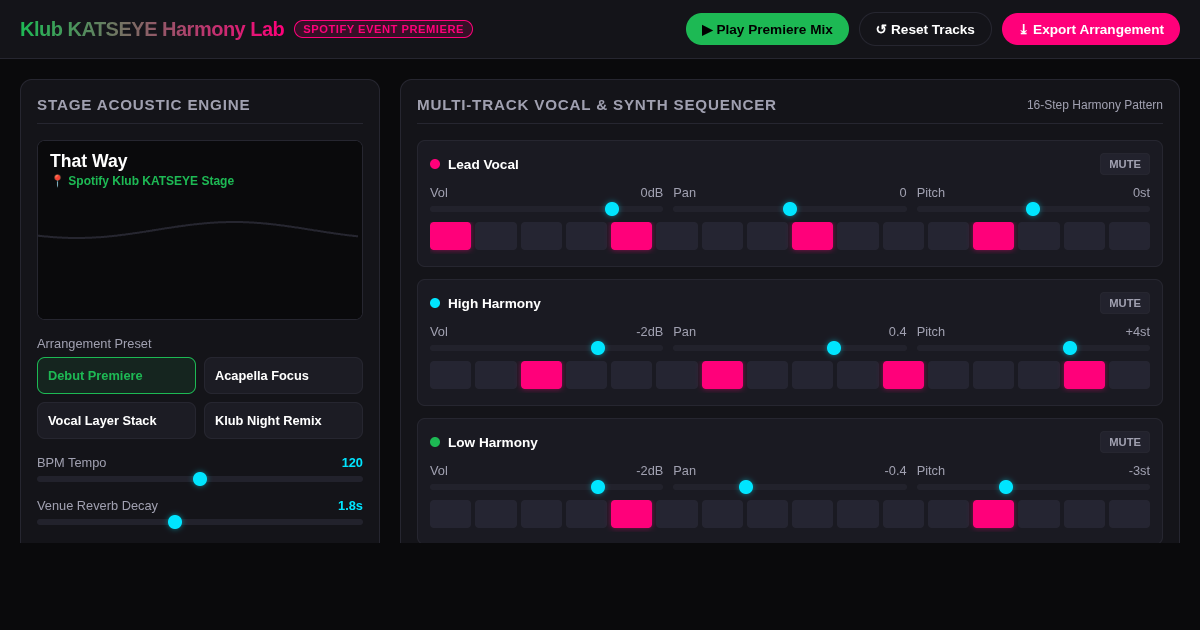Turn off Lead Vocal step 13
This screenshot has height=630, width=1200.
(993, 236)
